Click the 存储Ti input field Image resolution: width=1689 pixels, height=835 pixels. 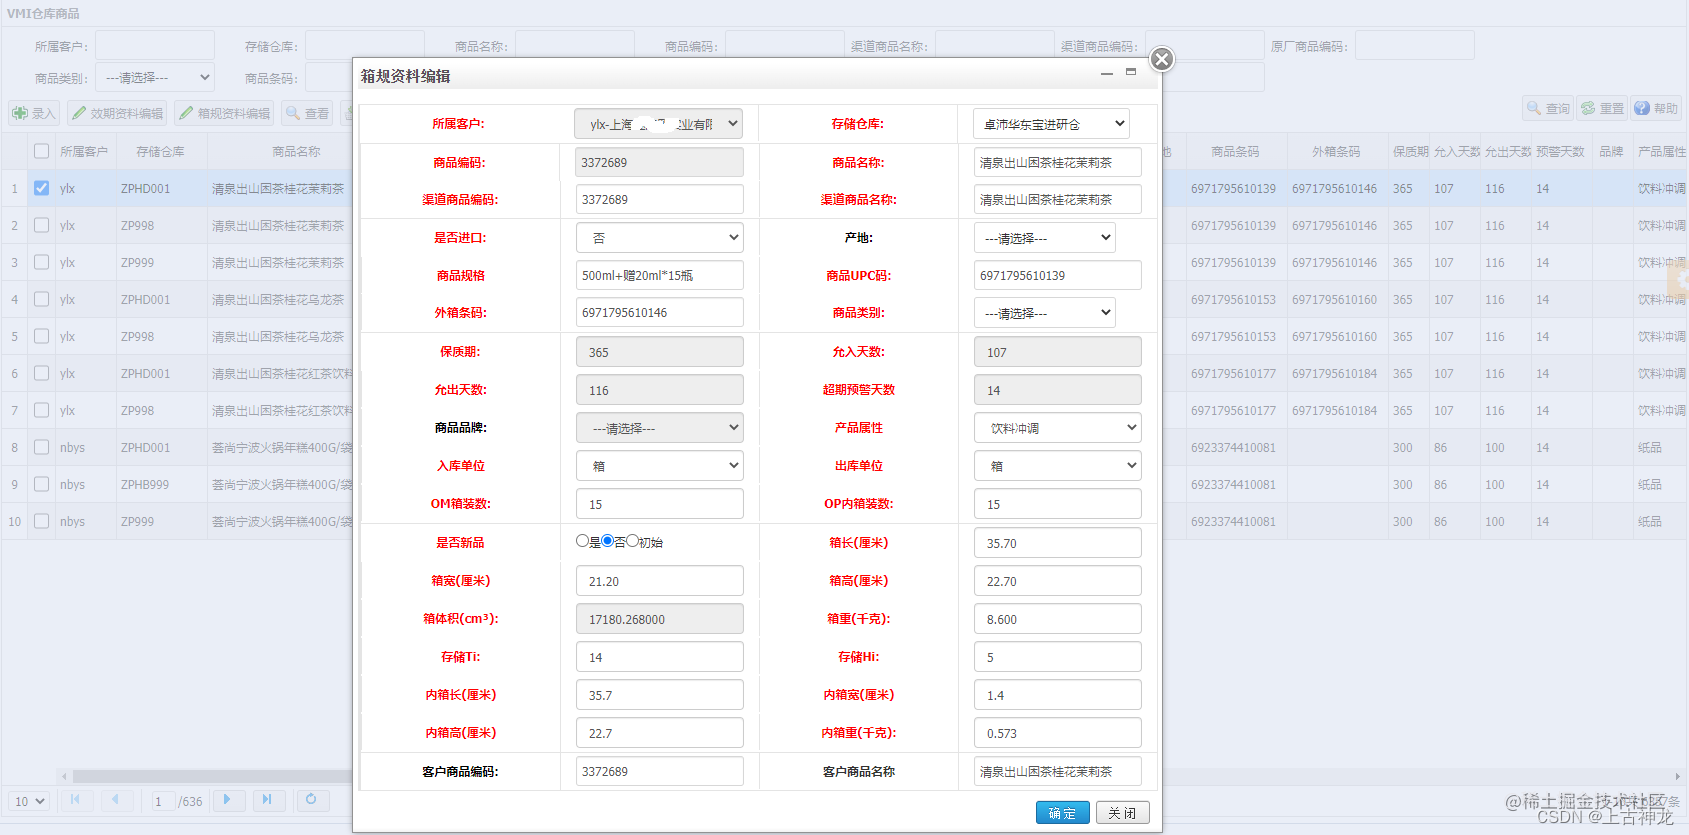[659, 657]
